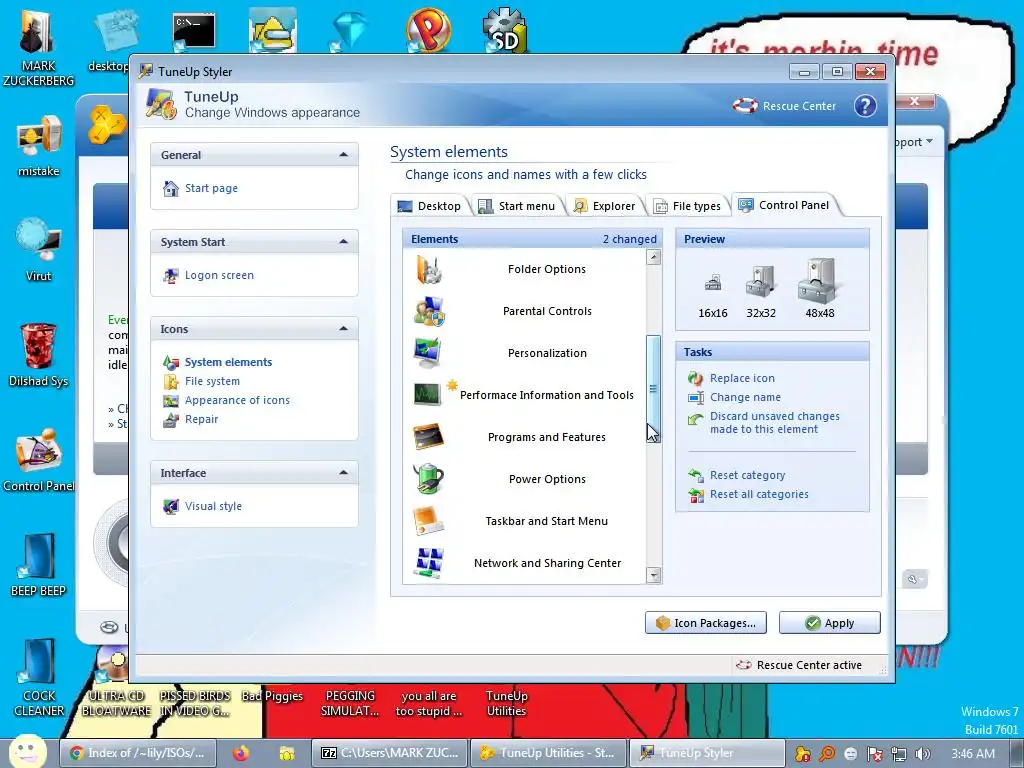Open the command prompt desktop shortcut
Image resolution: width=1024 pixels, height=768 pixels.
(194, 31)
